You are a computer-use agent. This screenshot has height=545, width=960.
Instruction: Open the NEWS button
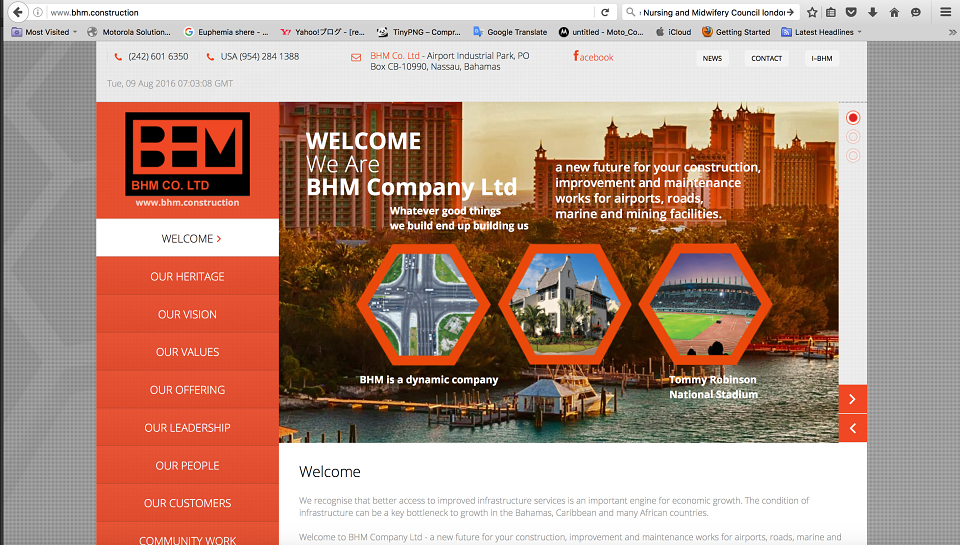(712, 58)
